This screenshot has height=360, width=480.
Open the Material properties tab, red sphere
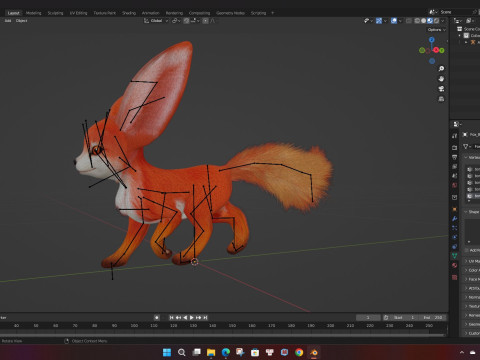455,265
